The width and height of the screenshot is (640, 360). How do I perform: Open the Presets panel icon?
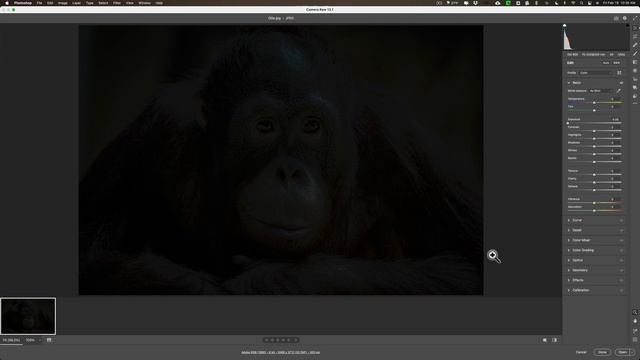(x=635, y=96)
